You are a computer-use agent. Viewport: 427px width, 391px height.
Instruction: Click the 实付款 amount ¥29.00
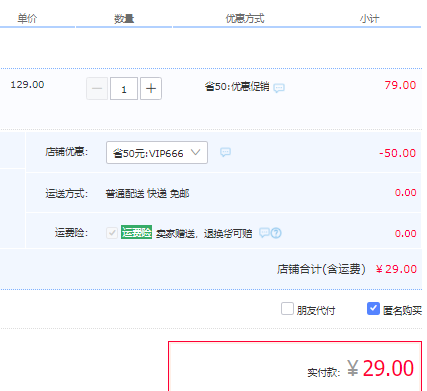click(381, 368)
